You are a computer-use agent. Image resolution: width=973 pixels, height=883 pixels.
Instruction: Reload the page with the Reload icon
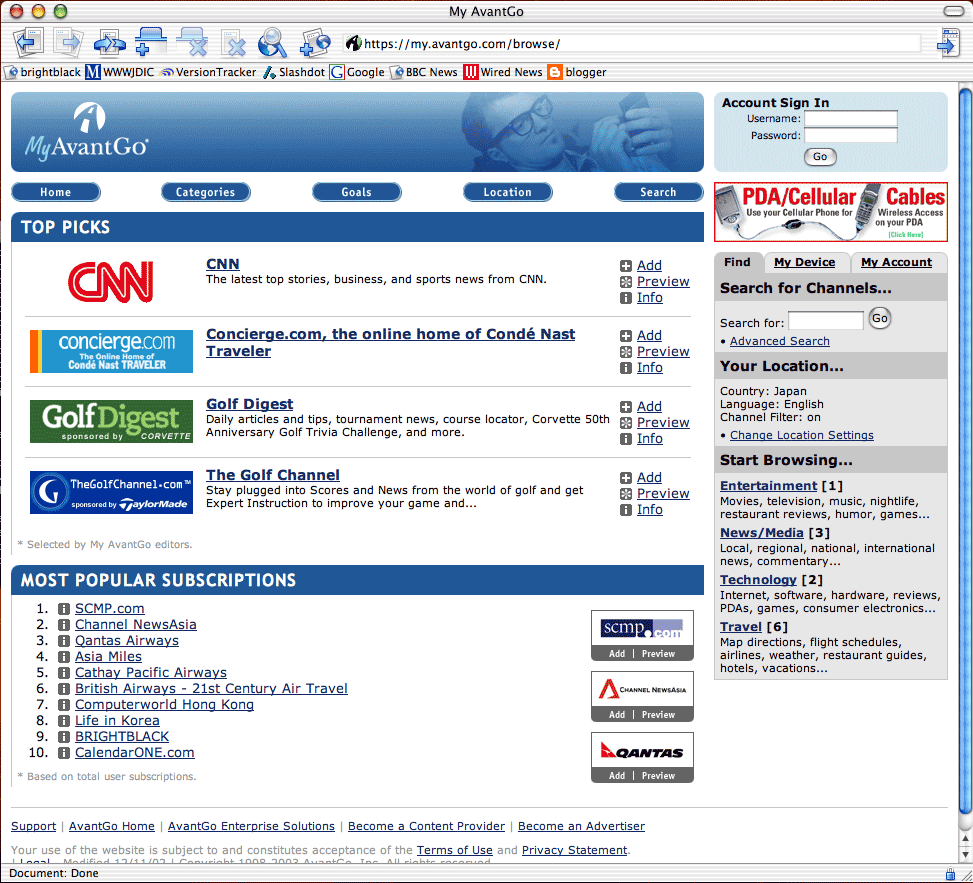[109, 43]
